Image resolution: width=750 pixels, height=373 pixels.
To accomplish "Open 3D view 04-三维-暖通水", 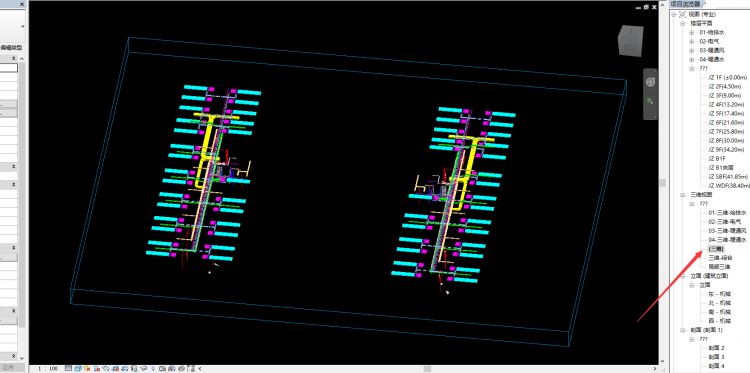I will pyautogui.click(x=728, y=240).
